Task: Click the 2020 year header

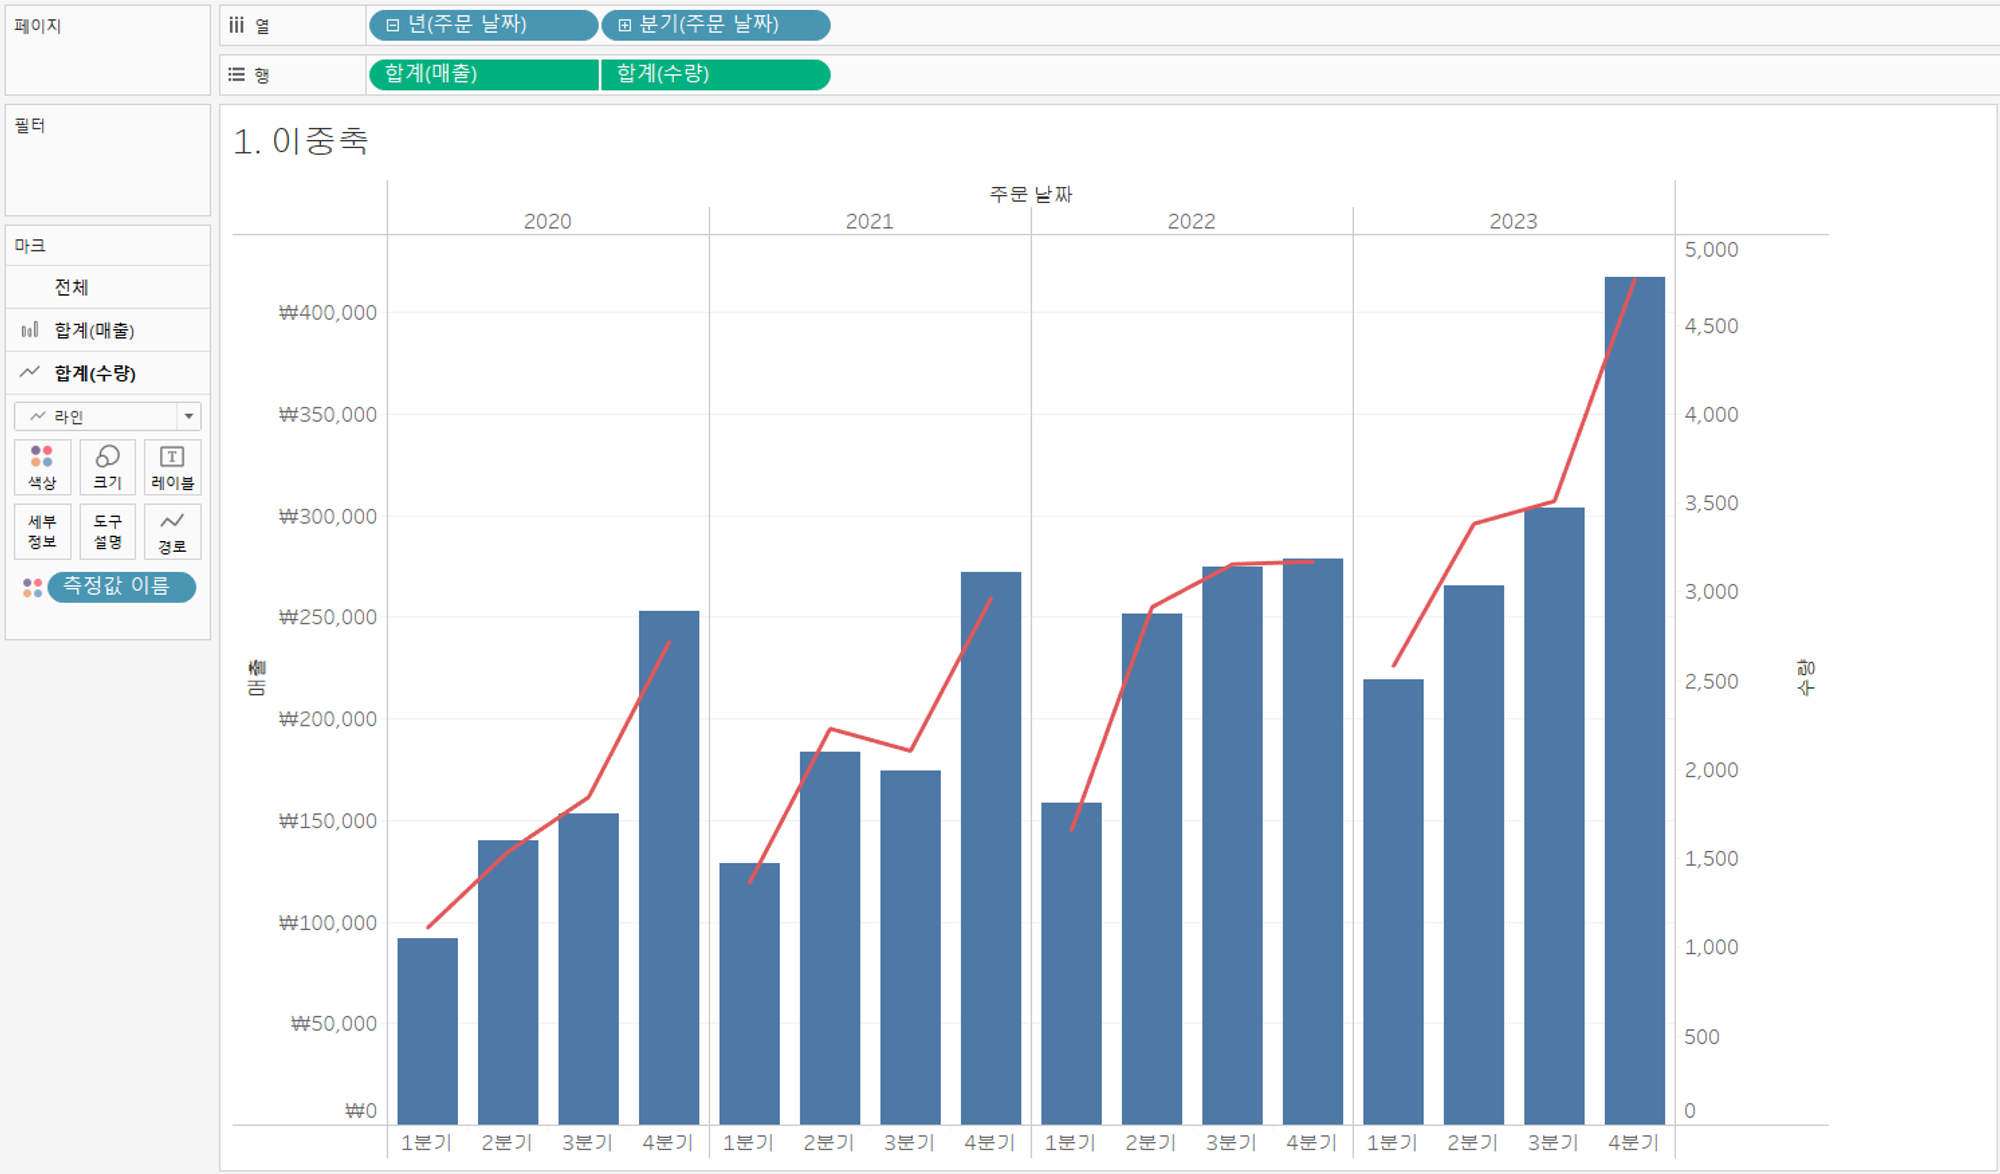Action: pos(548,221)
